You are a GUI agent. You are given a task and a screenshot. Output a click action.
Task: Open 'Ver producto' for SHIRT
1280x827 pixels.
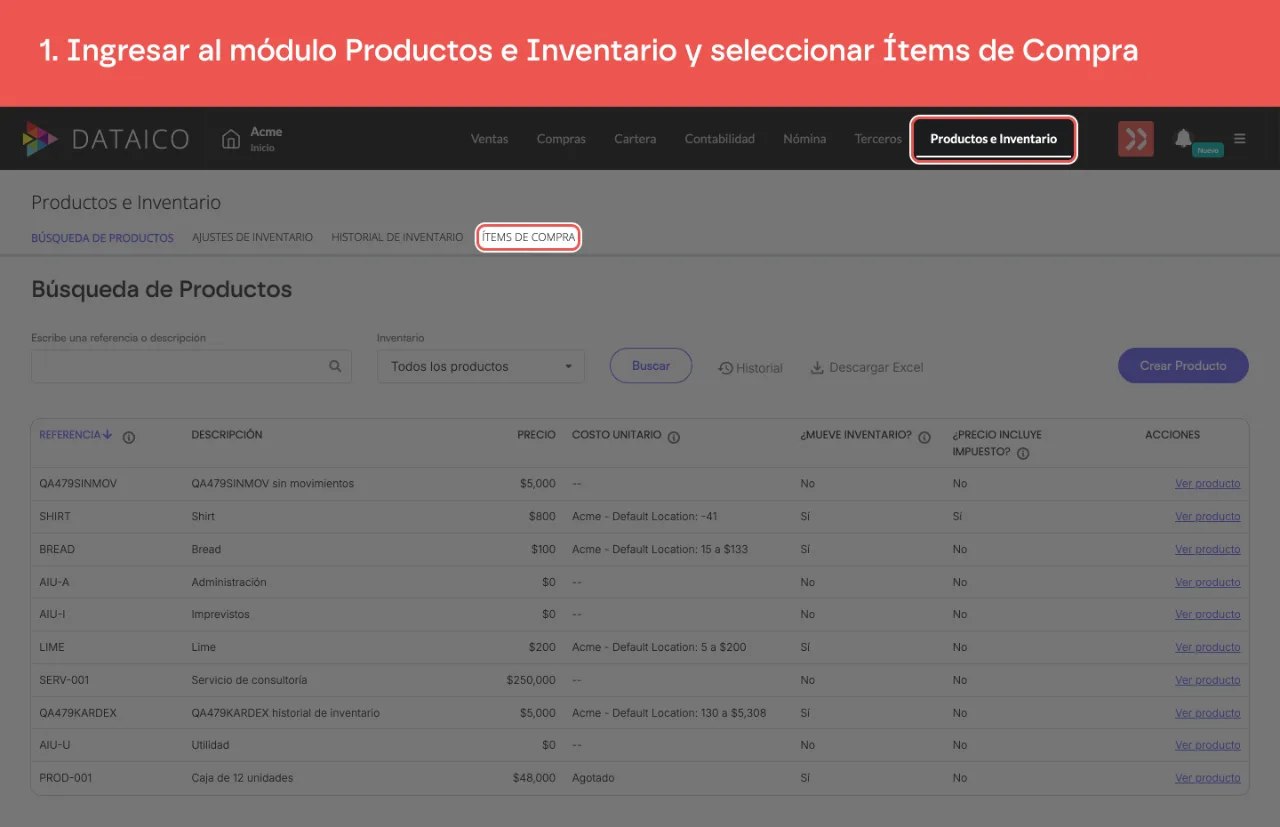(x=1208, y=517)
